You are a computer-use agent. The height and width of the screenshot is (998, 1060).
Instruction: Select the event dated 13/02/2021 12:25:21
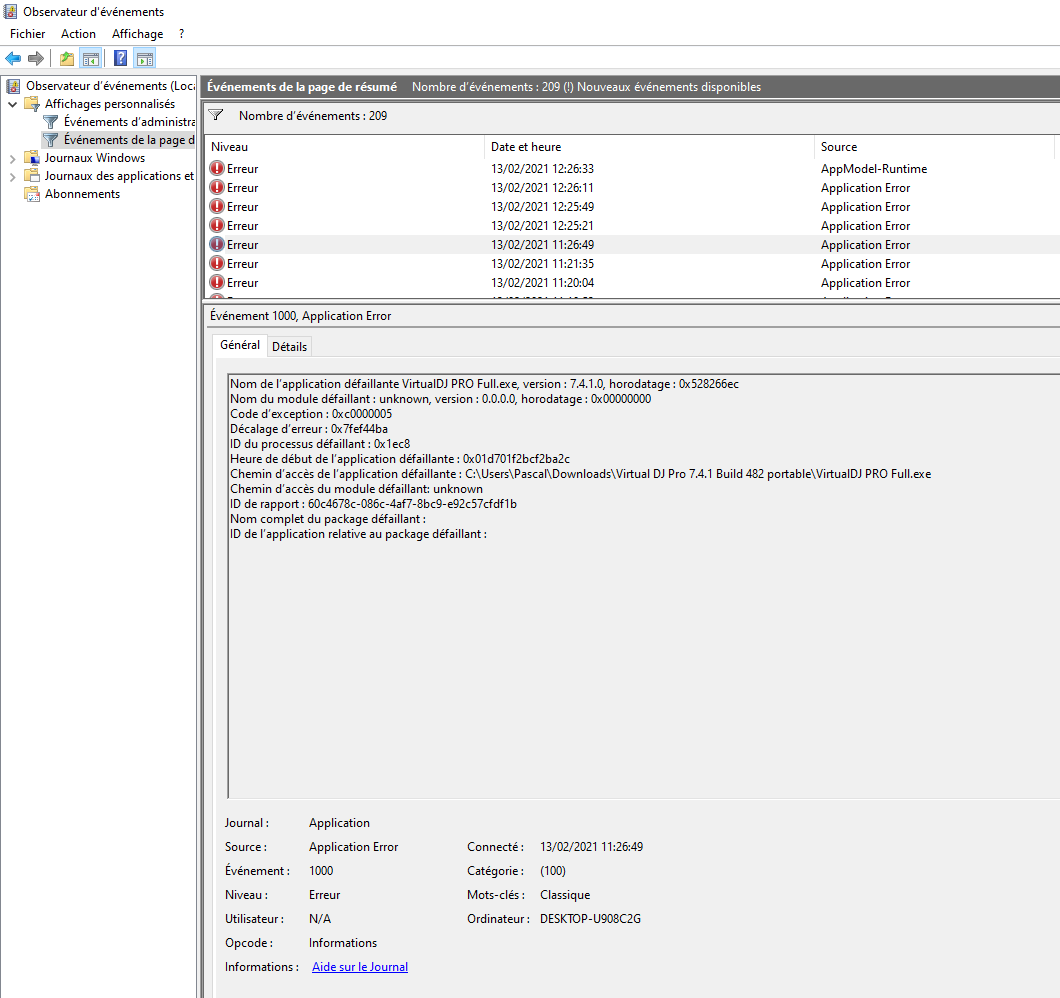point(633,225)
